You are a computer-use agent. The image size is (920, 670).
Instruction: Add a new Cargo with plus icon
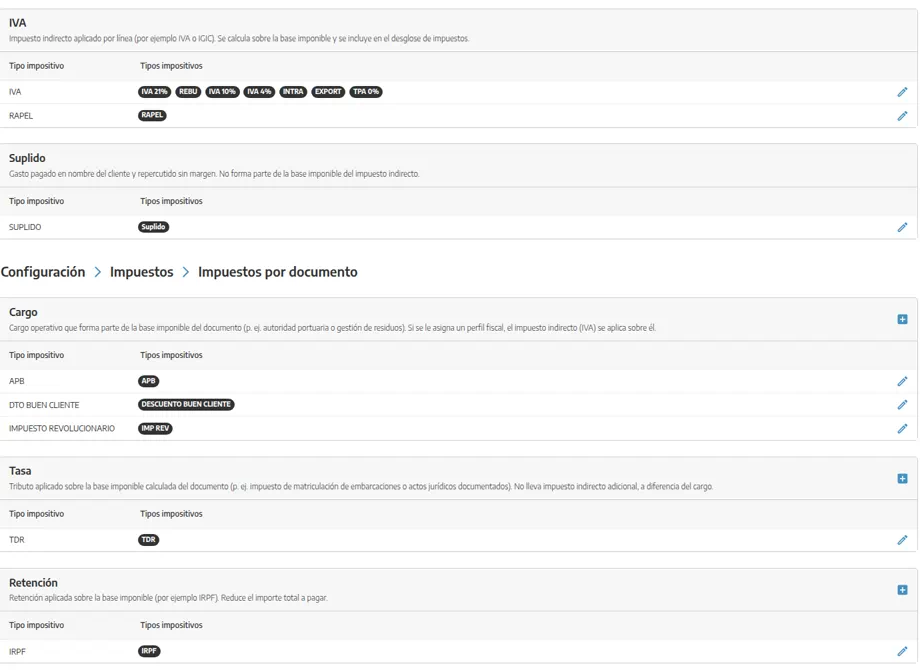pyautogui.click(x=902, y=319)
